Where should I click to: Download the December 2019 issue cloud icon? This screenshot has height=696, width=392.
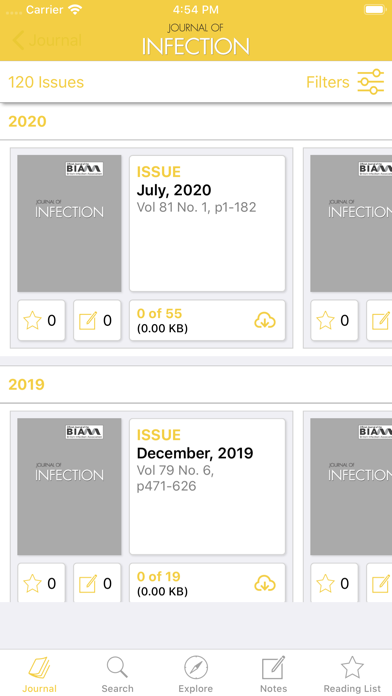coord(265,583)
